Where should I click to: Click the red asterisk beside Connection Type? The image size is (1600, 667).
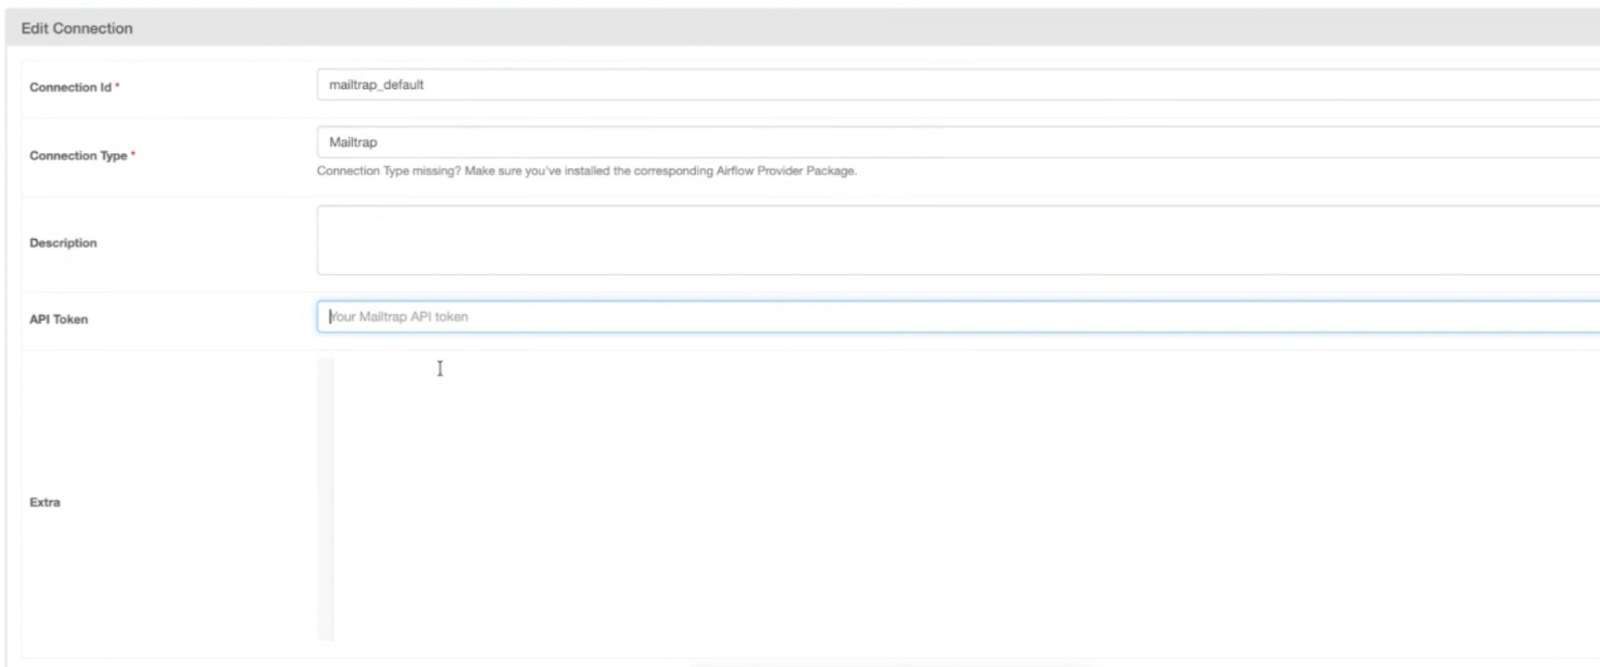click(x=133, y=154)
